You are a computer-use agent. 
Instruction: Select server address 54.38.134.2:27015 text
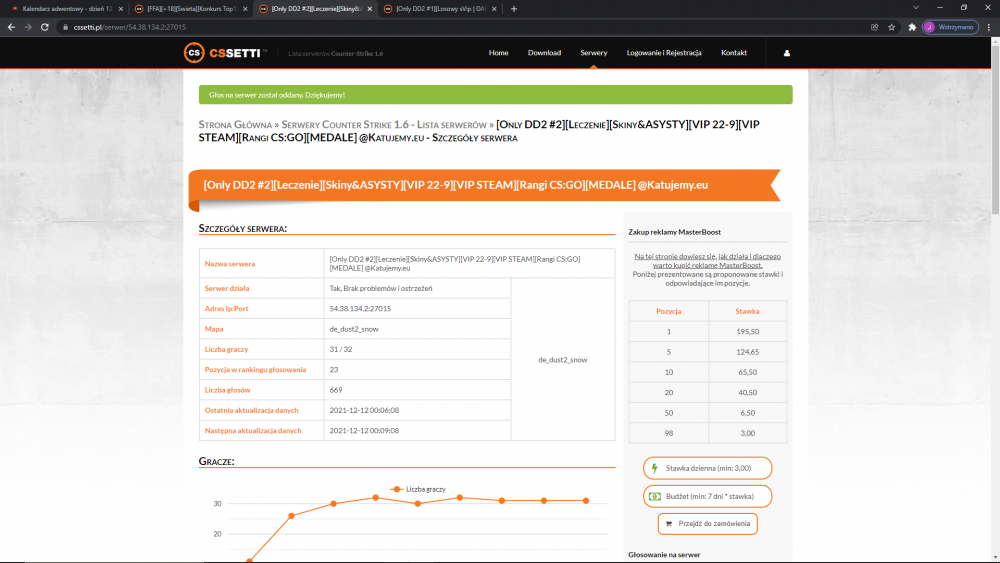pos(360,309)
